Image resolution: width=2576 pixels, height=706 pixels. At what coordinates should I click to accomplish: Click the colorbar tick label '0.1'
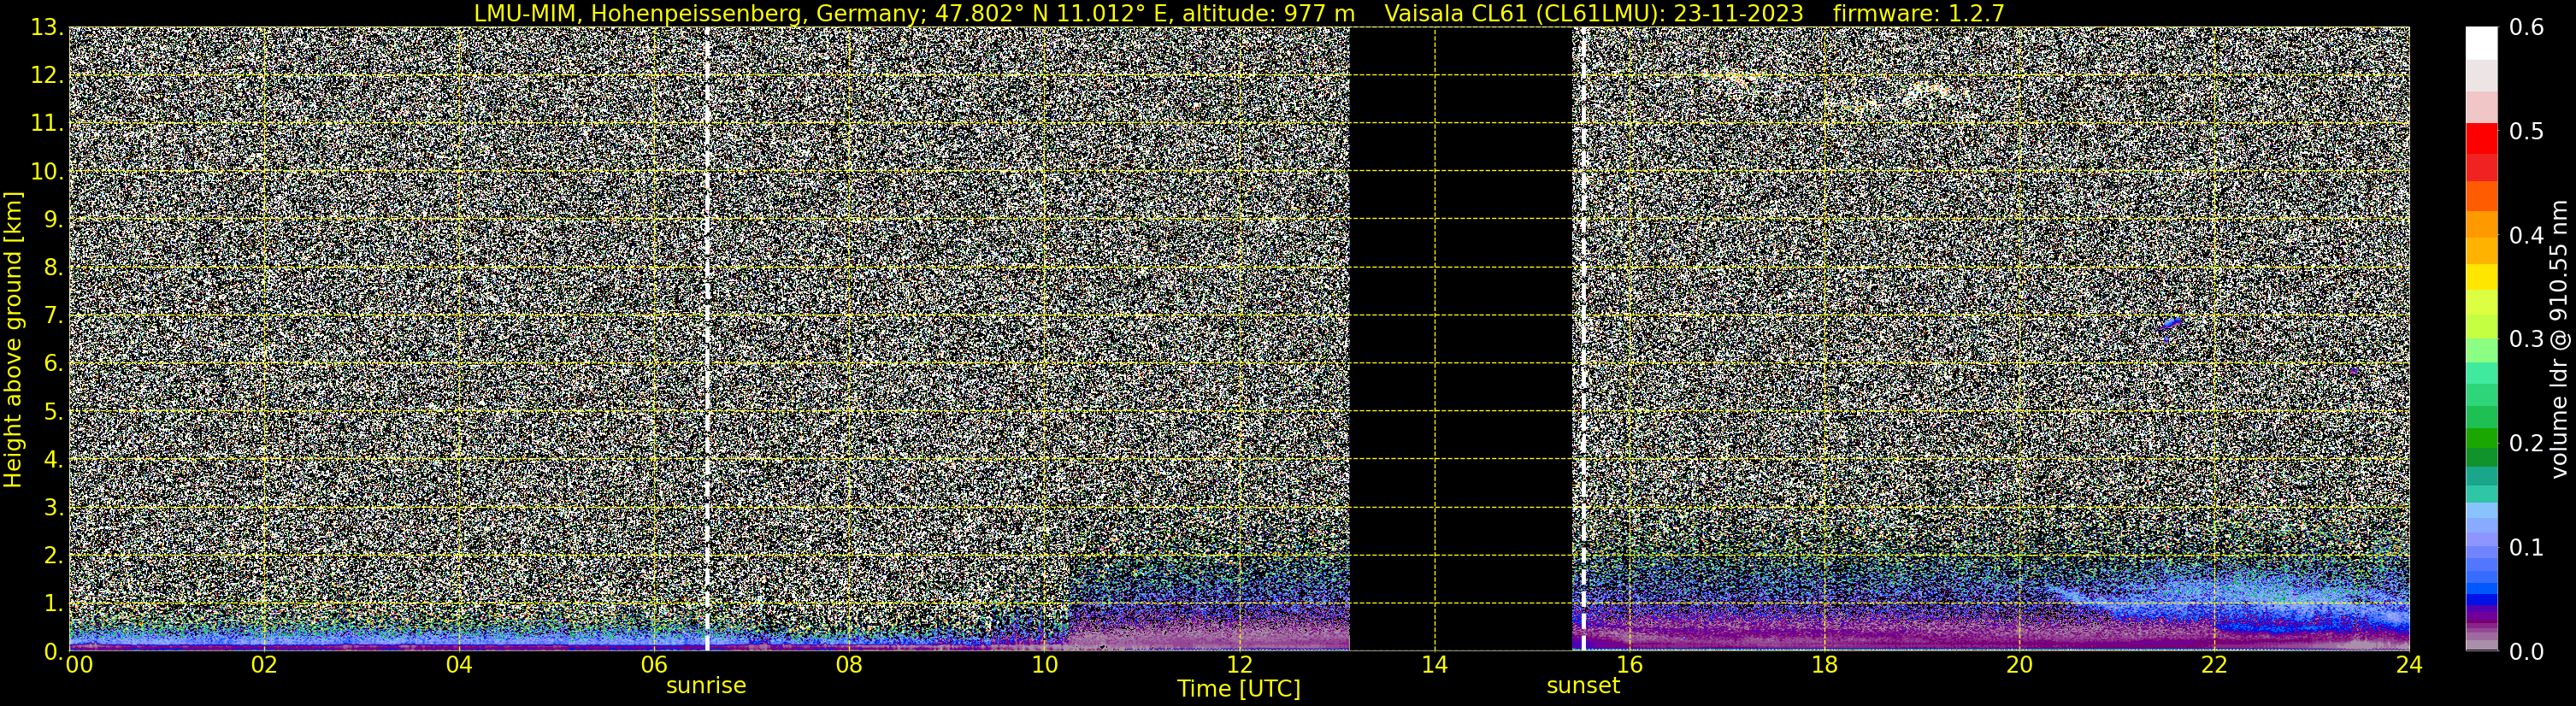point(2526,547)
